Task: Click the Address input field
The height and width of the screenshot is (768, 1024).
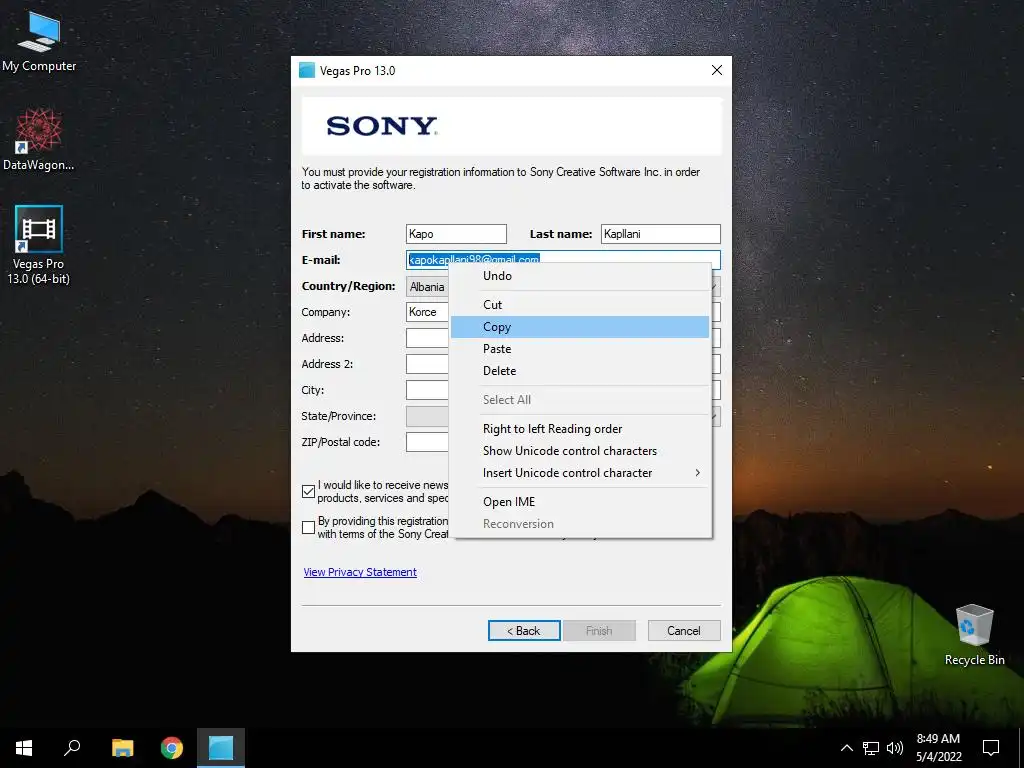Action: tap(428, 338)
